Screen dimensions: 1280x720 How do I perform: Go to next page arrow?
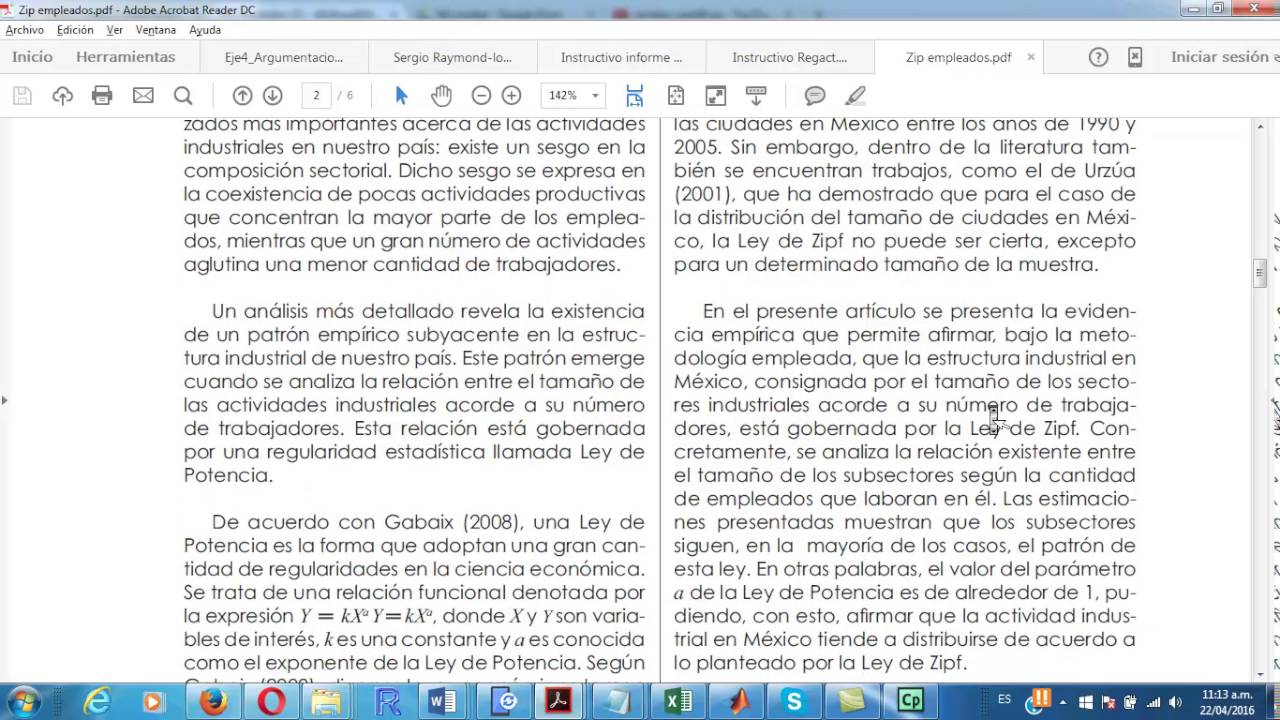click(272, 96)
